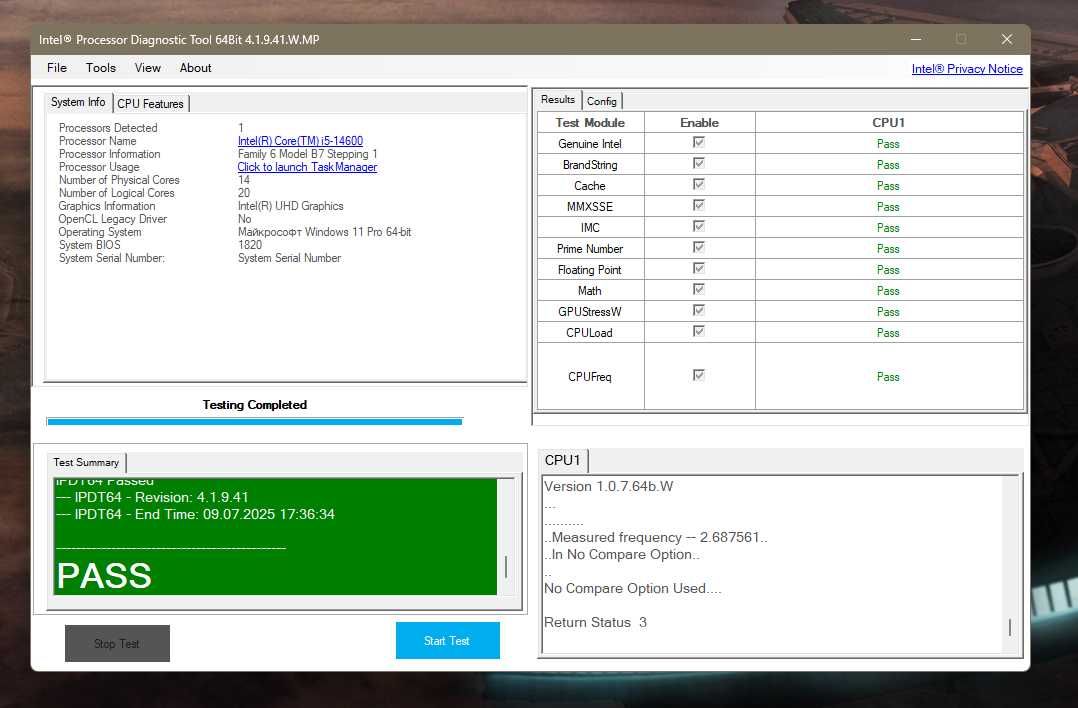Select the Config tab
The width and height of the screenshot is (1078, 708).
pyautogui.click(x=602, y=101)
